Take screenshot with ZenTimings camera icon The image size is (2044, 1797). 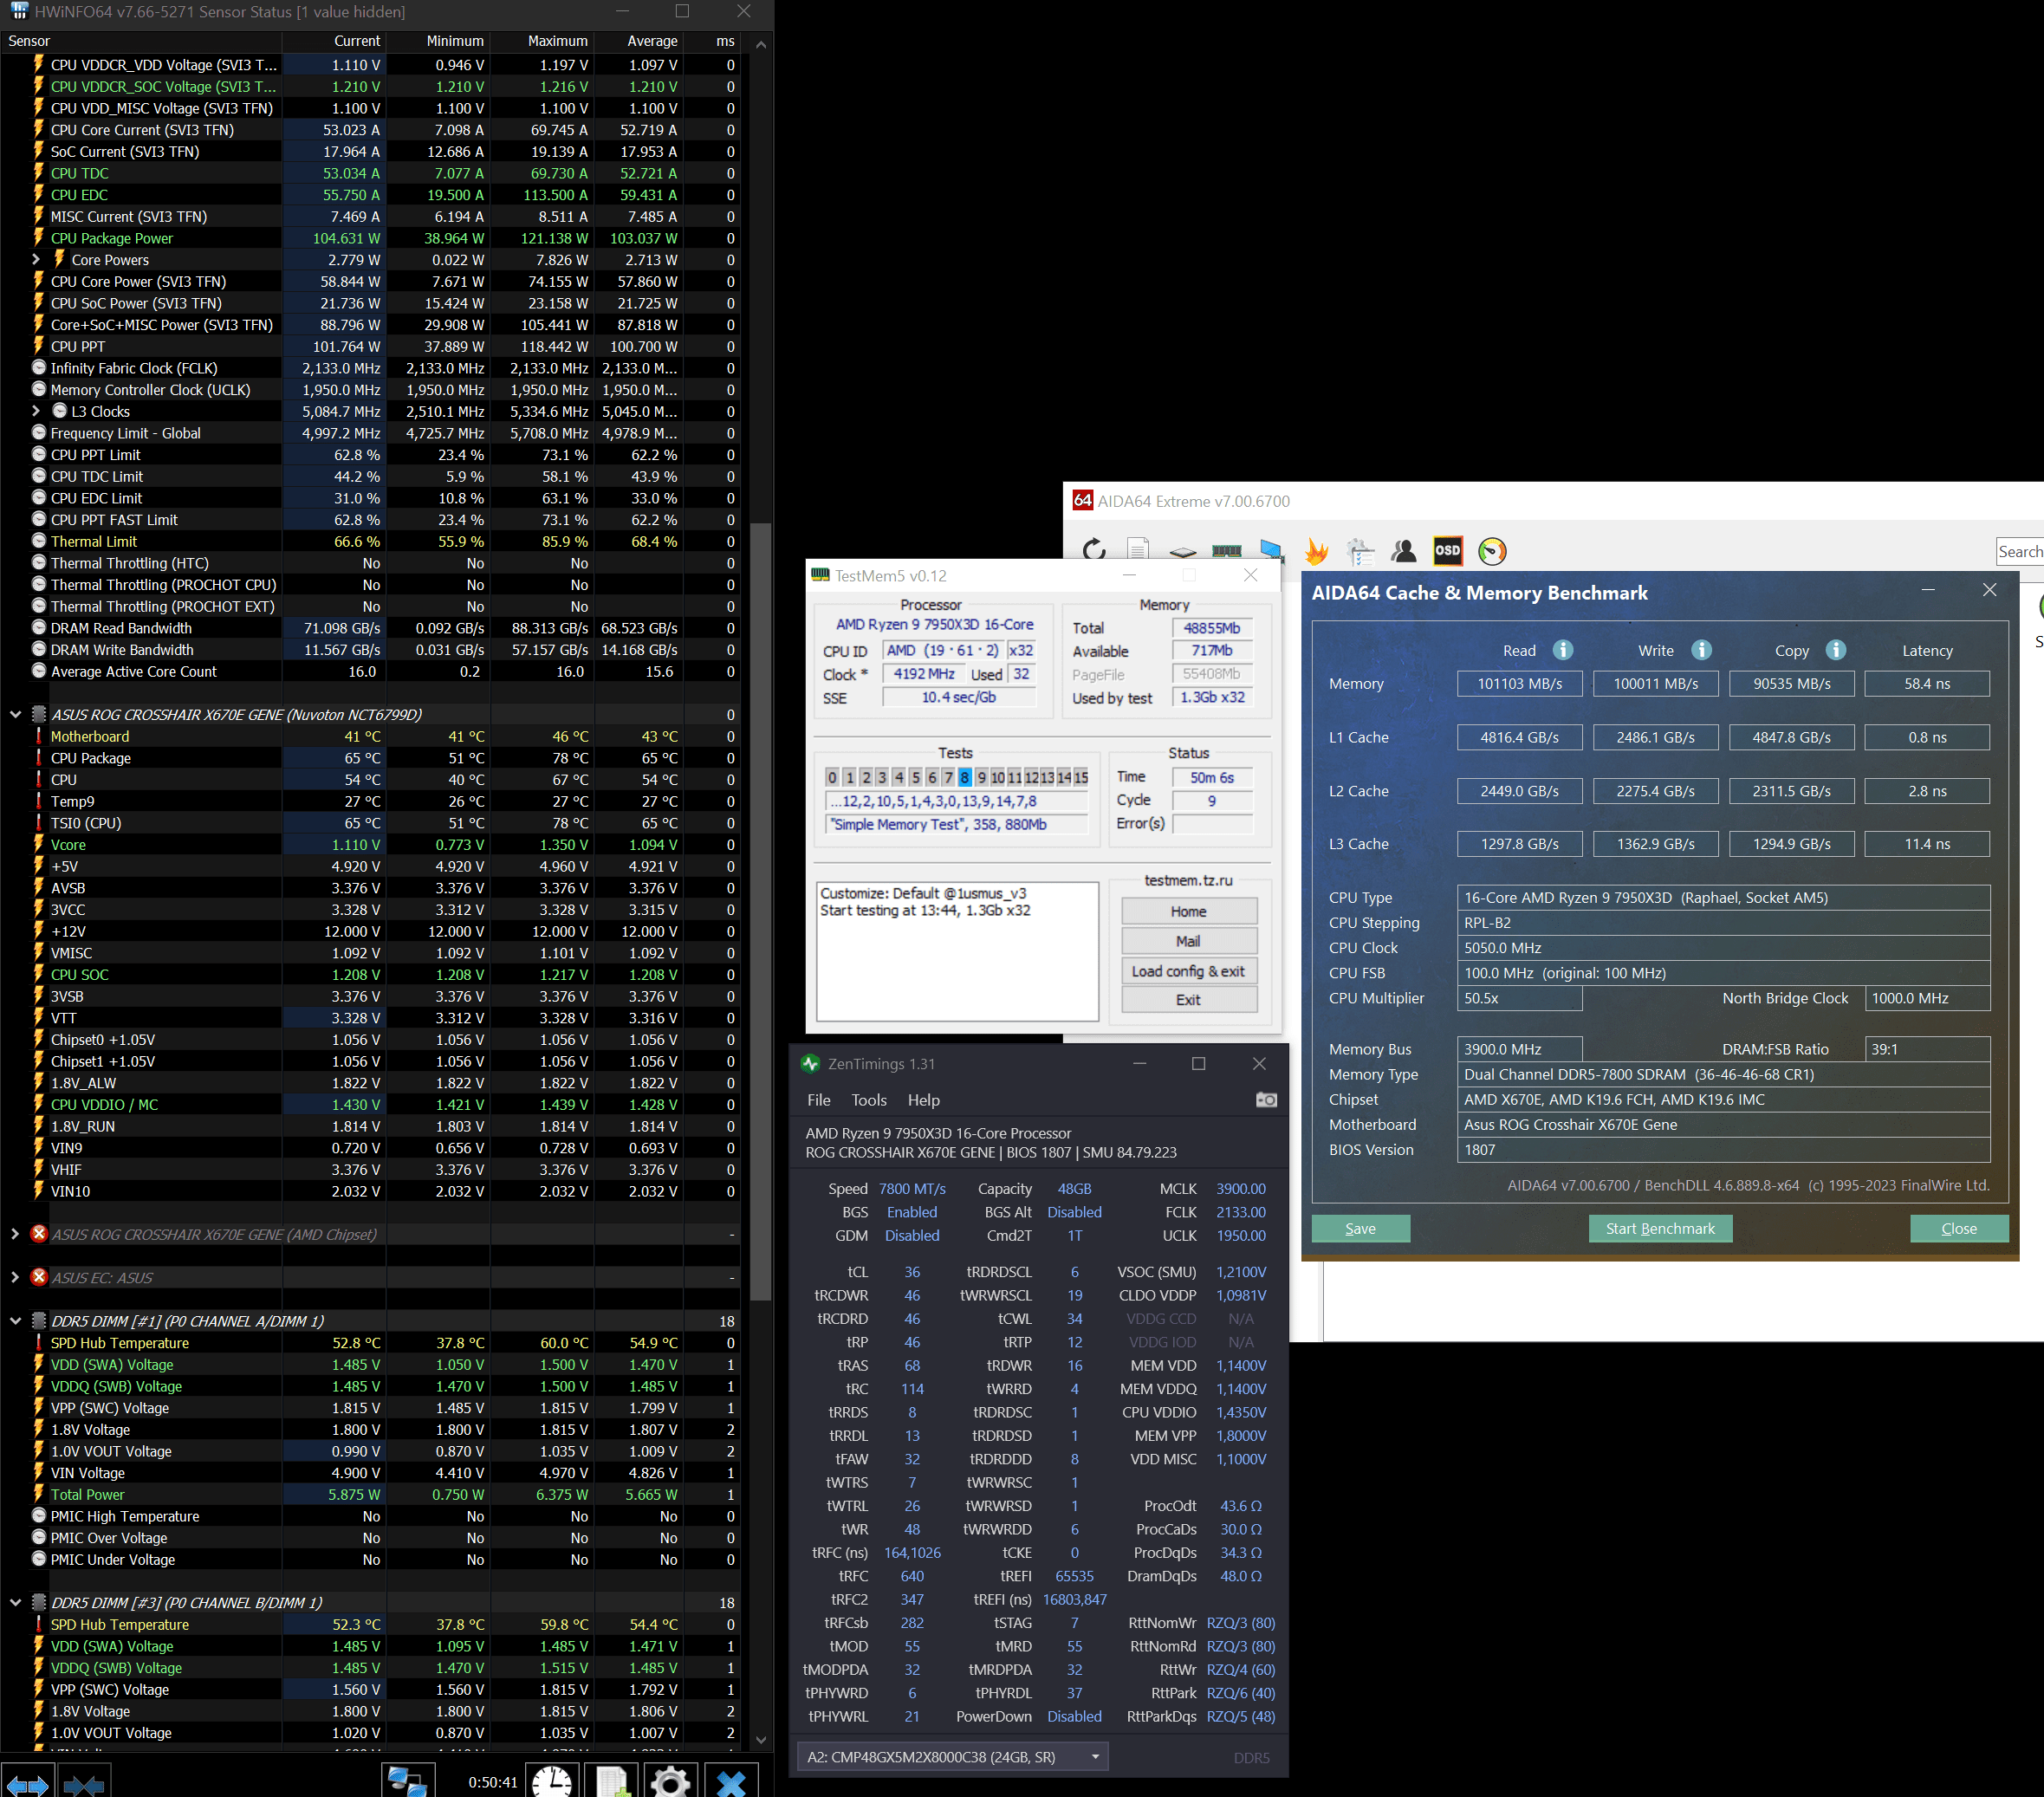1265,1100
